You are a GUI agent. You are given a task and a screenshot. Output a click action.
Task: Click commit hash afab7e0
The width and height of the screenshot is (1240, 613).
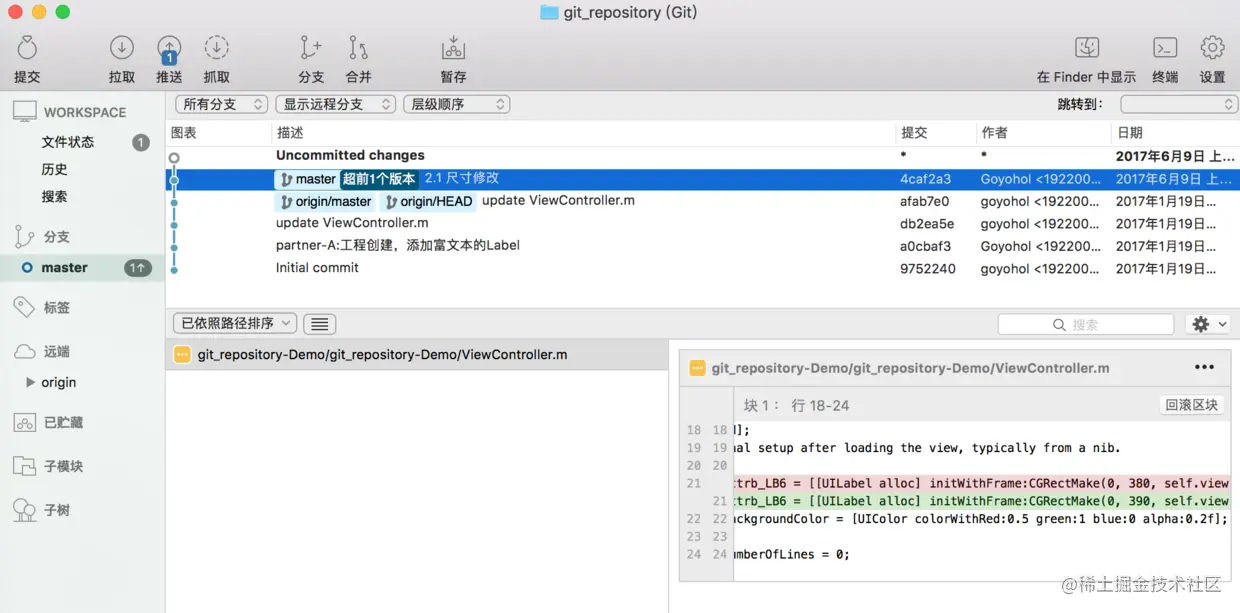[x=925, y=201]
